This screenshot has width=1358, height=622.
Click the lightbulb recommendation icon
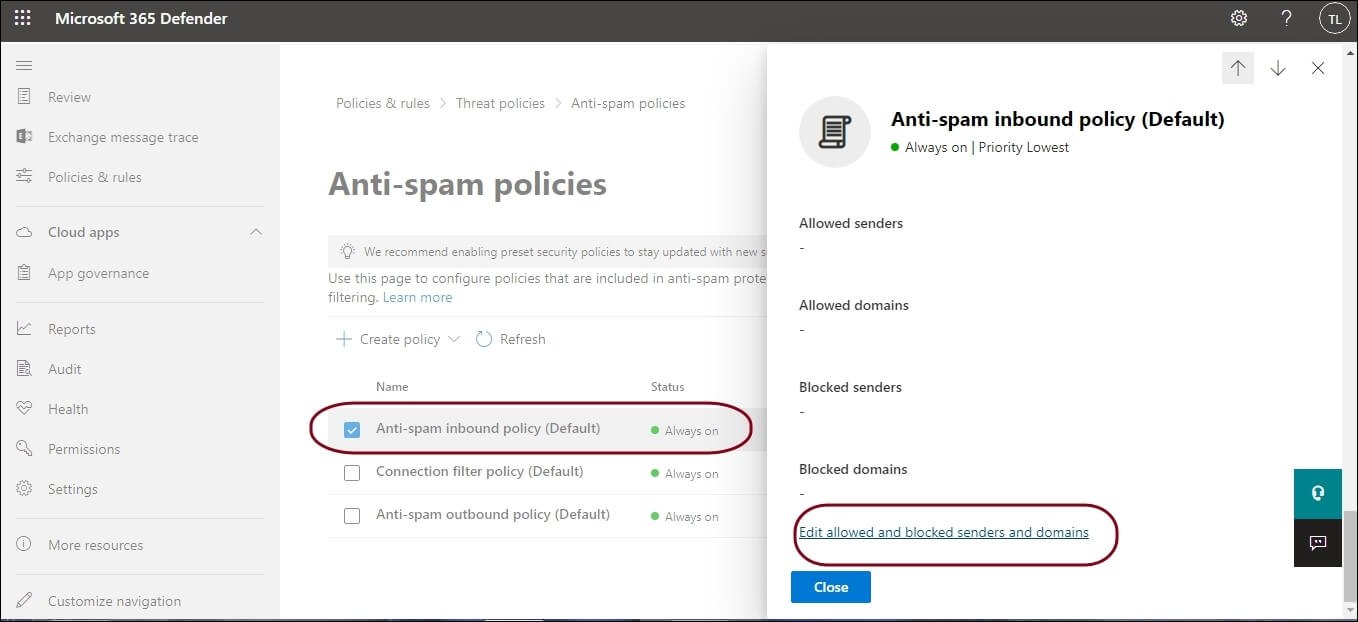click(347, 252)
